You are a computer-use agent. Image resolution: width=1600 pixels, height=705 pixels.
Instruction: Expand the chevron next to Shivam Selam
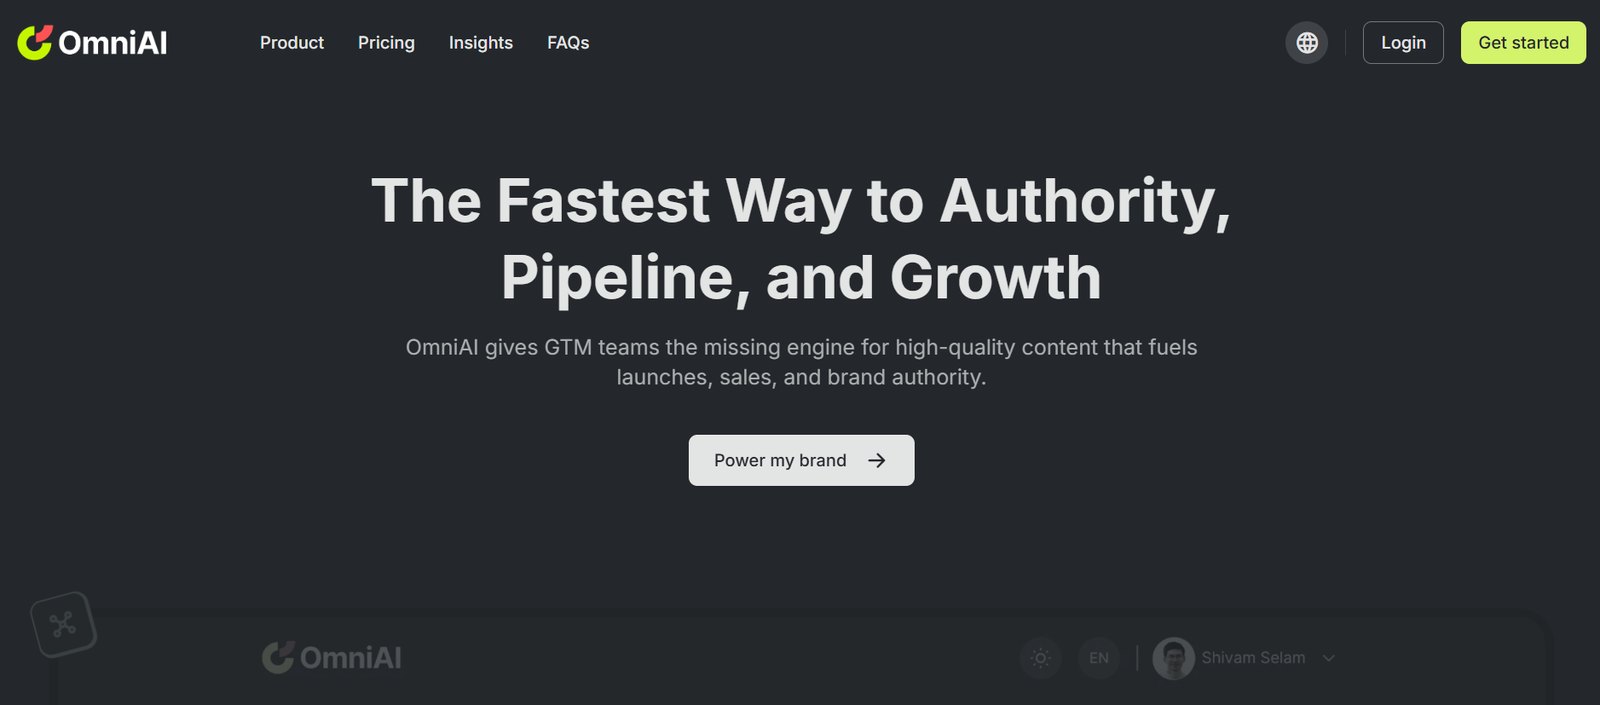click(x=1329, y=658)
